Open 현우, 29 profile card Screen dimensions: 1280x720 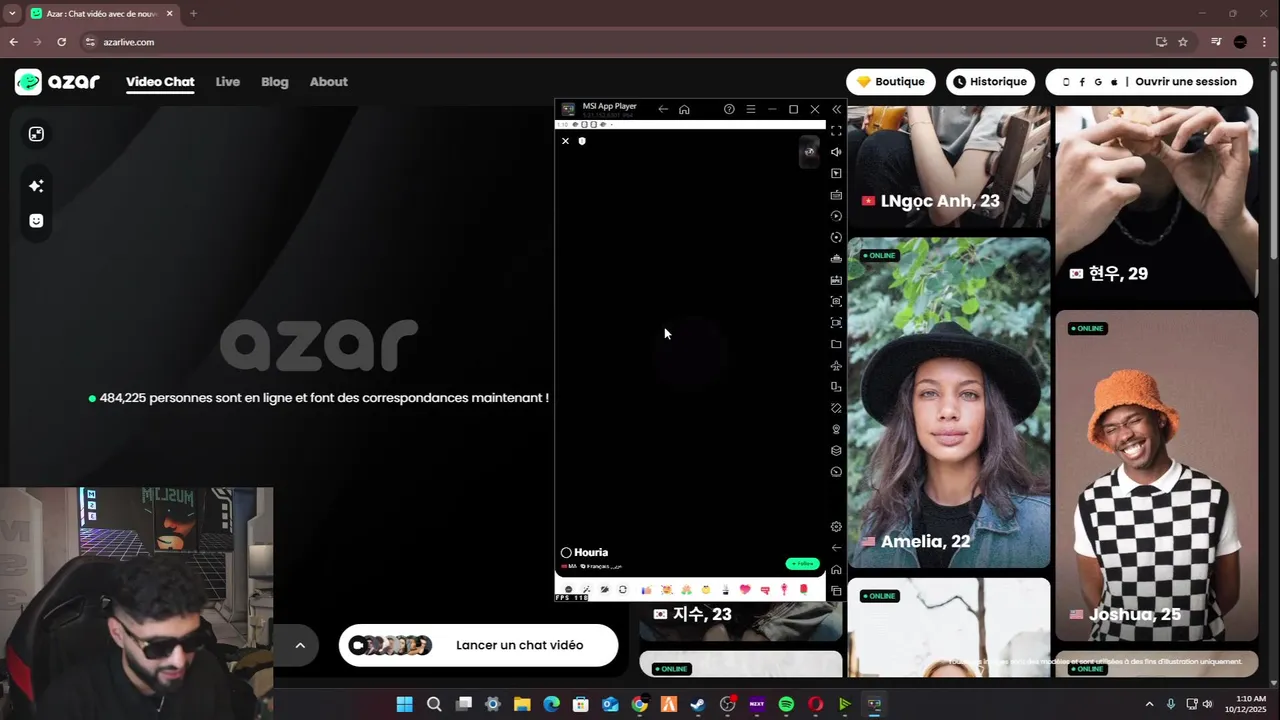pos(1157,203)
